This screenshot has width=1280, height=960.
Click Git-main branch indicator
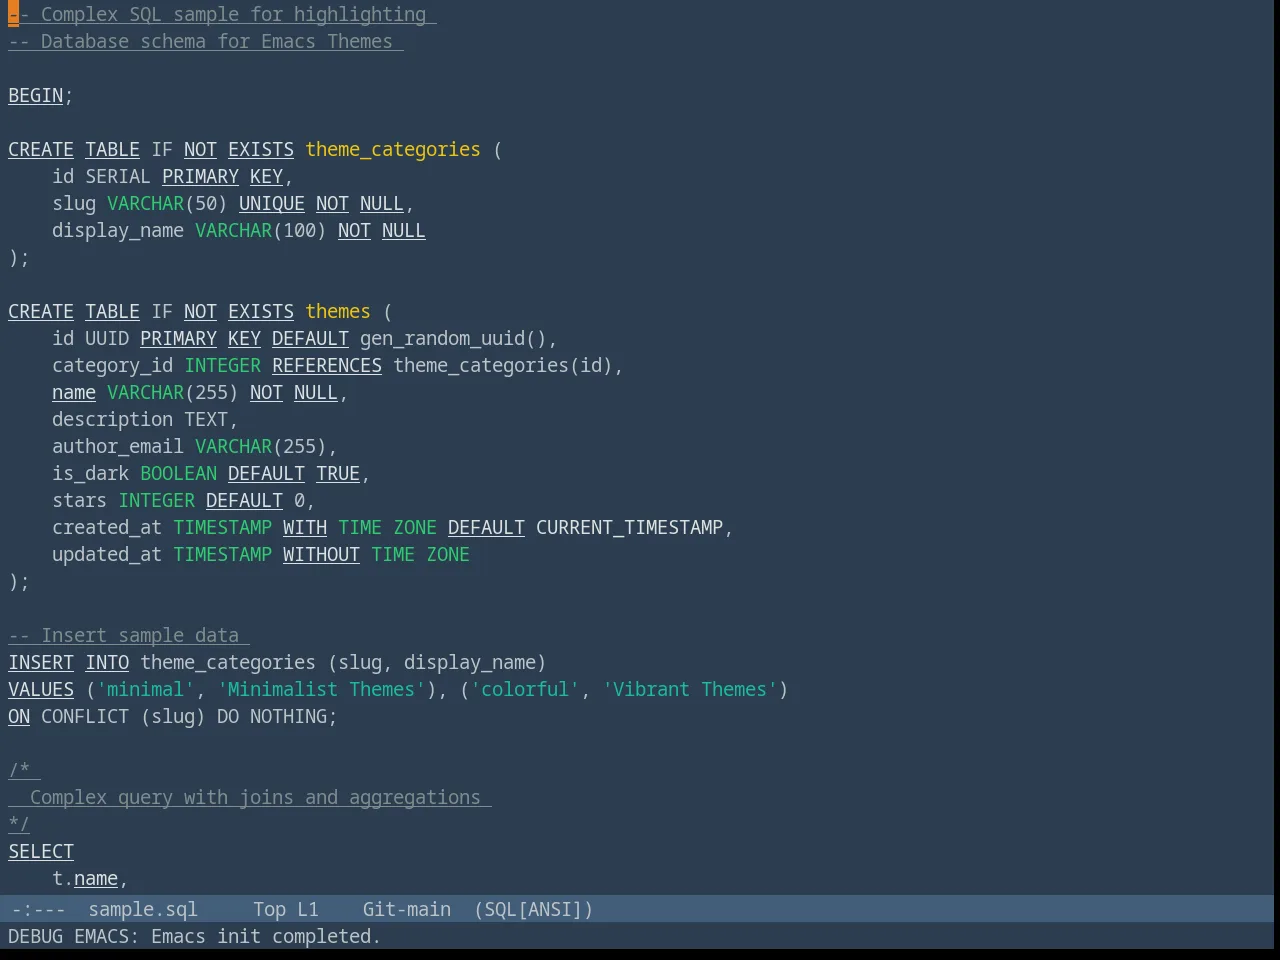(x=407, y=910)
